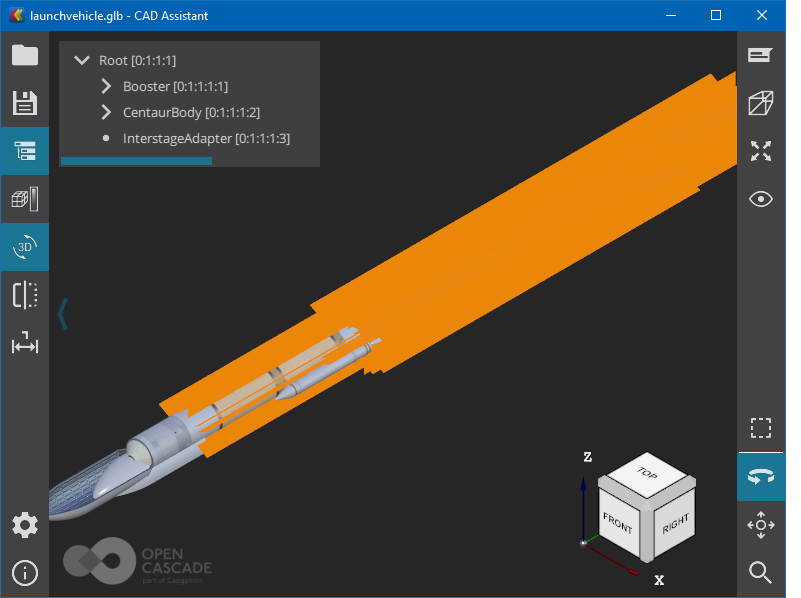Screen dimensions: 801x598
Task: Open the message log panel icon
Action: click(x=761, y=55)
